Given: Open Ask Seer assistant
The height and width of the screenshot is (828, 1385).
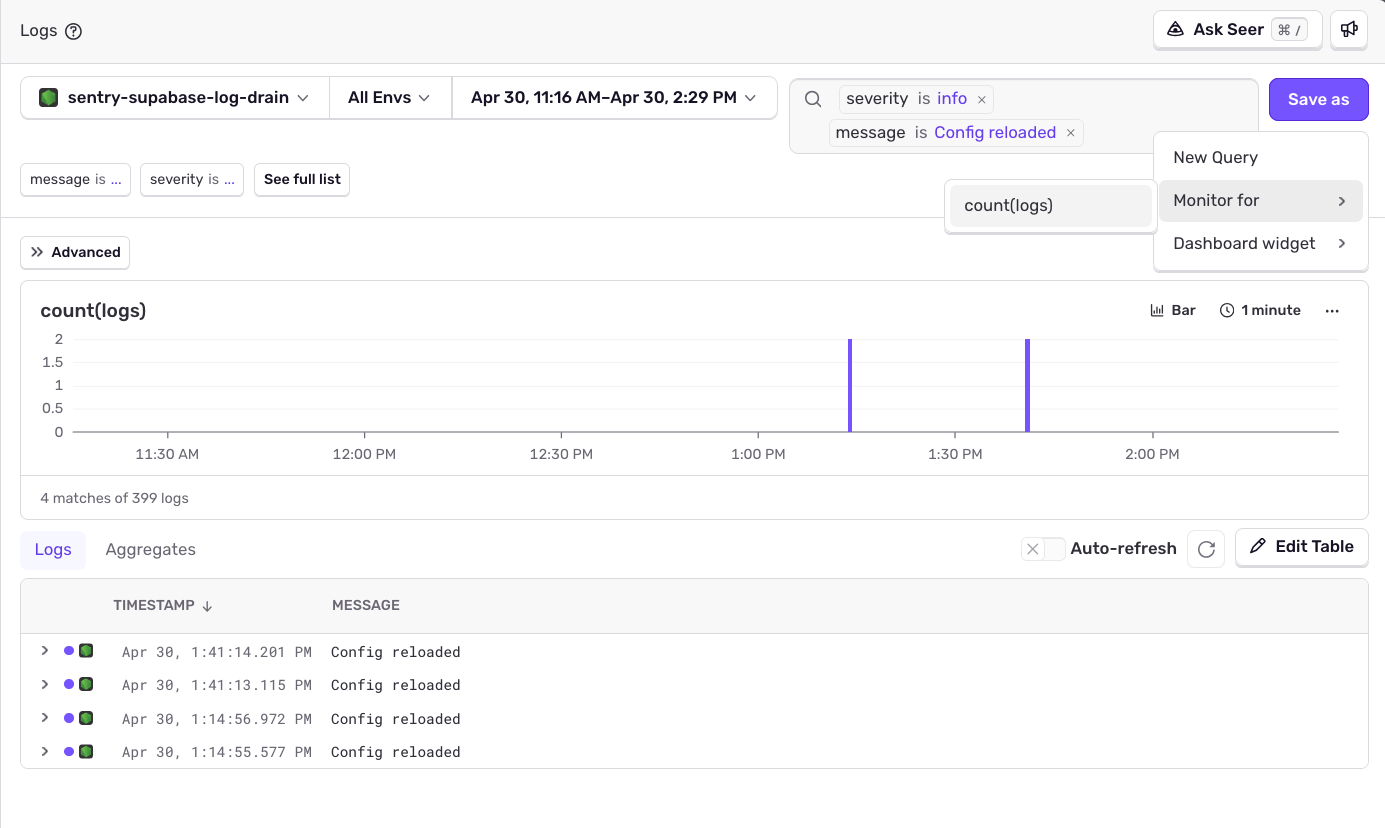Looking at the screenshot, I should pyautogui.click(x=1238, y=29).
